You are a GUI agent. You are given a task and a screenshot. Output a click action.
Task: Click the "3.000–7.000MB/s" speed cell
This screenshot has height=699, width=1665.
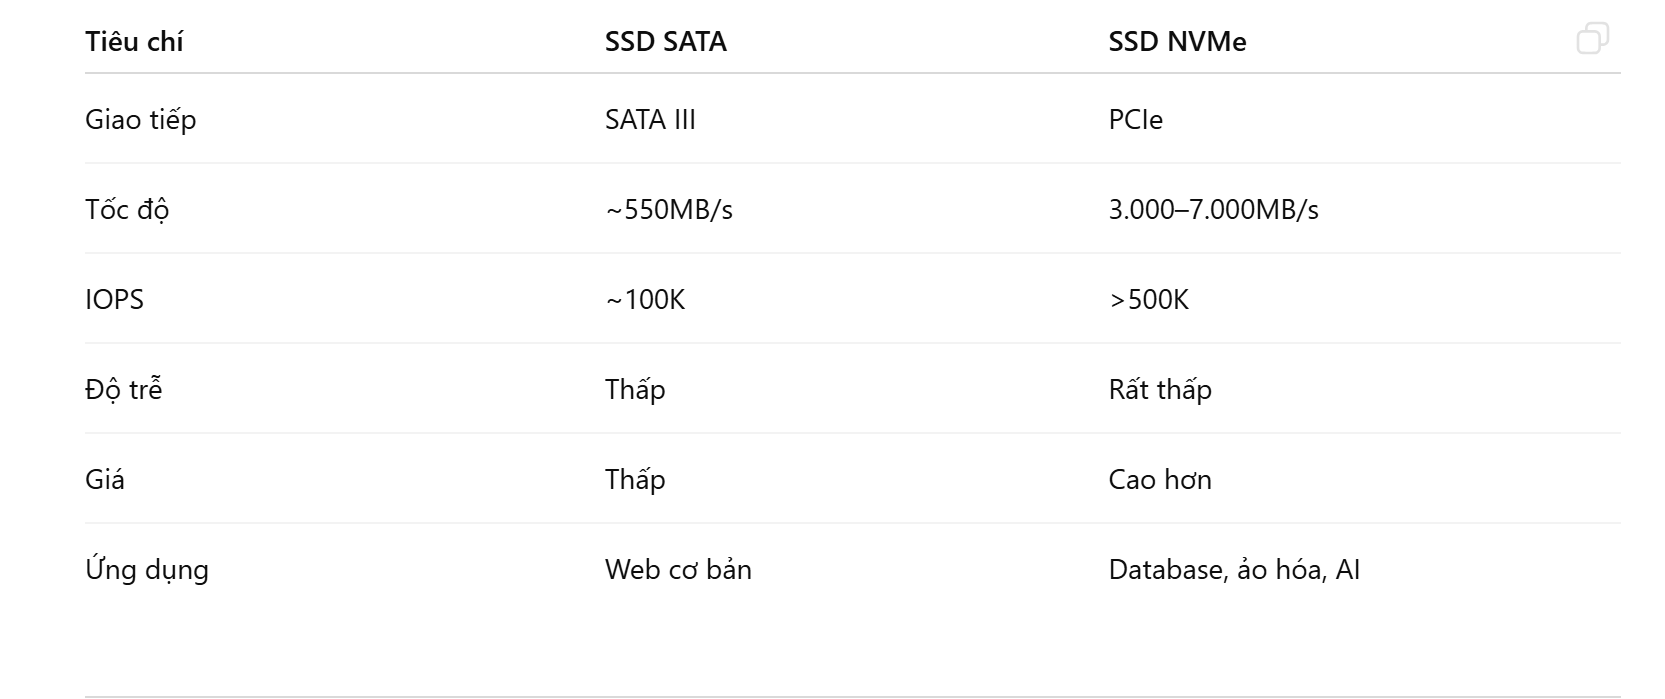(x=1213, y=210)
